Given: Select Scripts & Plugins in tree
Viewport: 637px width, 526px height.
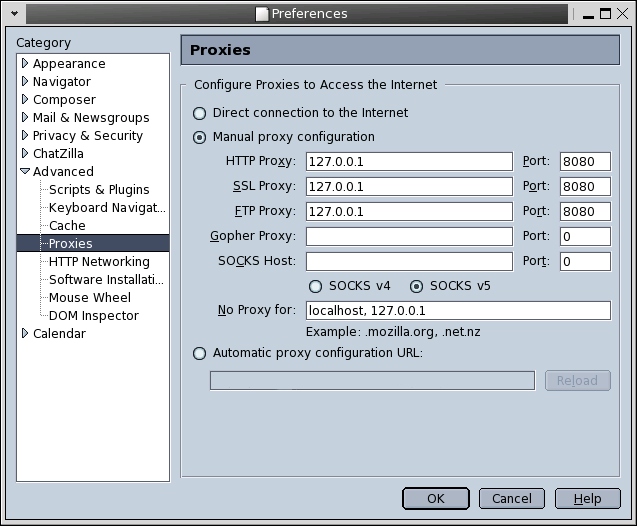Looking at the screenshot, I should (x=99, y=189).
